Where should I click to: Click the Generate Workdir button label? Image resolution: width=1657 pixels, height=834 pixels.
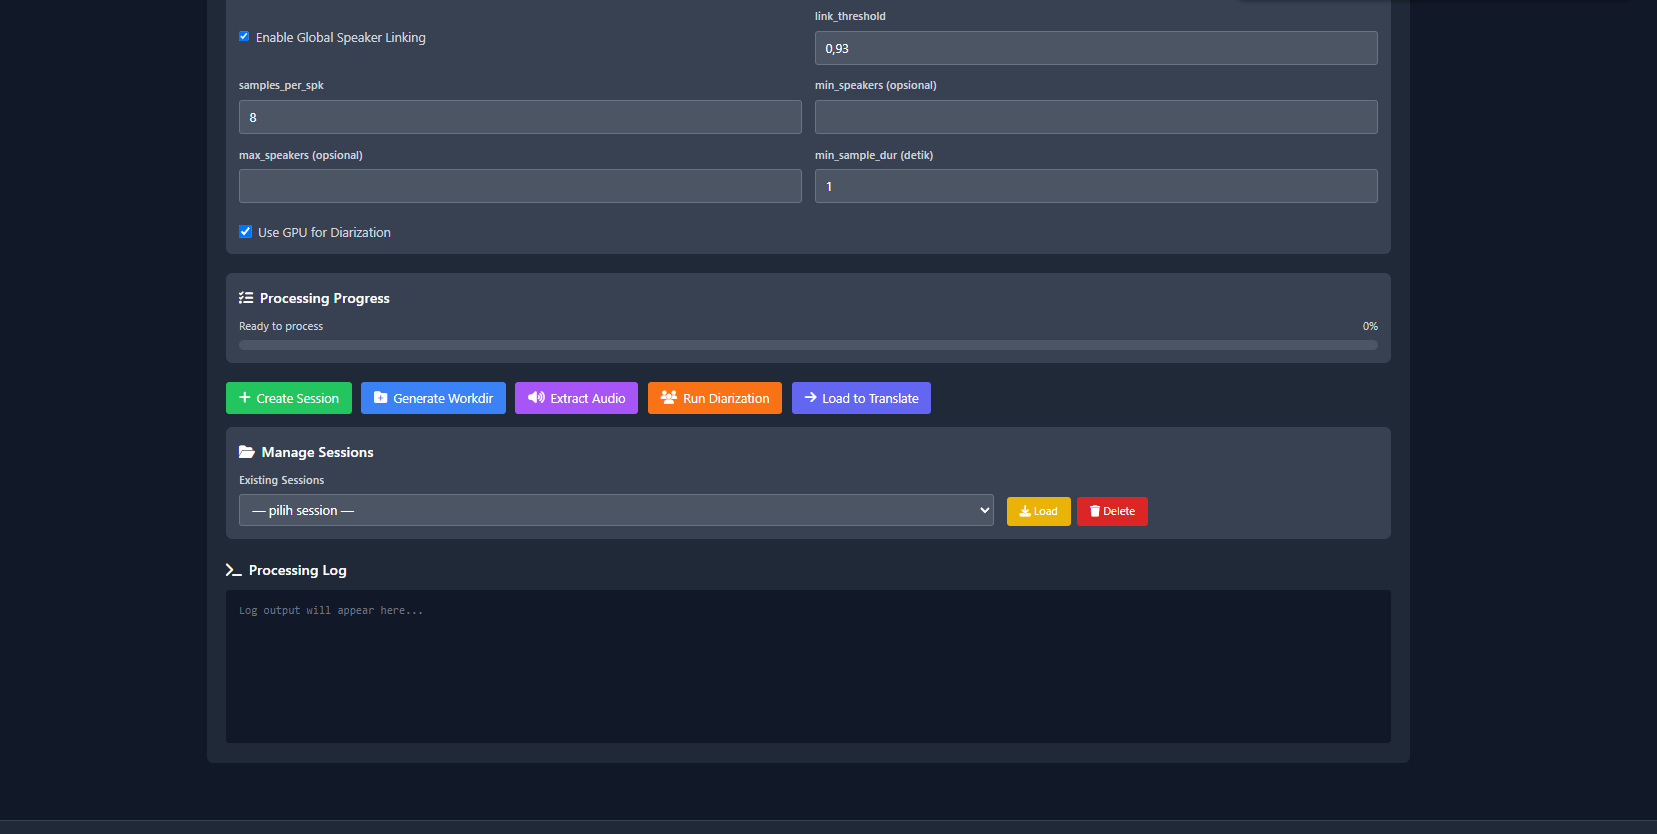(x=443, y=399)
